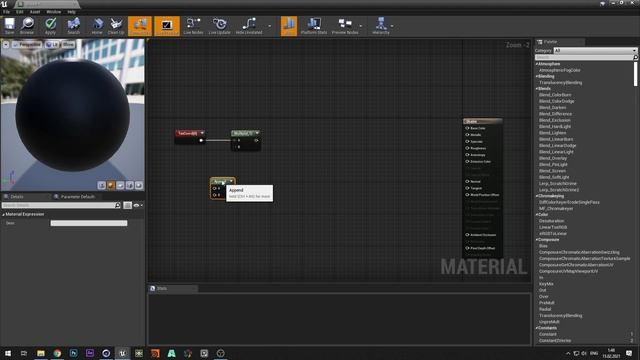
Task: Select Constant in the Palette list
Action: click(x=548, y=334)
